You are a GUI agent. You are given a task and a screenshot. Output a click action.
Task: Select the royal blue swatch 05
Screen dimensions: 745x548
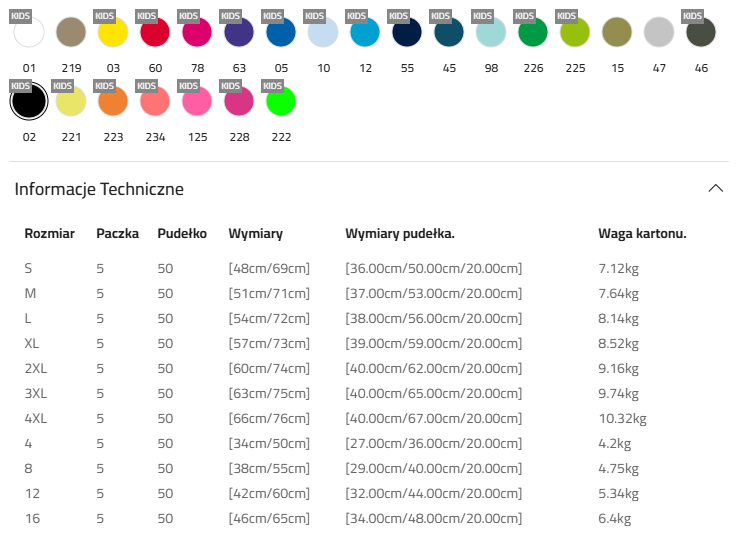coord(281,32)
